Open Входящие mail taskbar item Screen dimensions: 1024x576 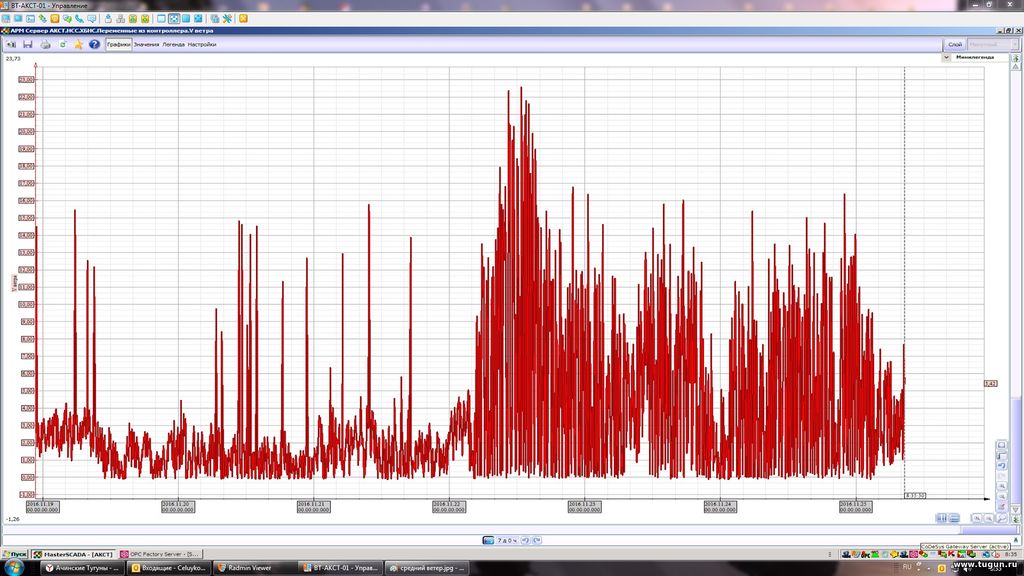coord(169,568)
